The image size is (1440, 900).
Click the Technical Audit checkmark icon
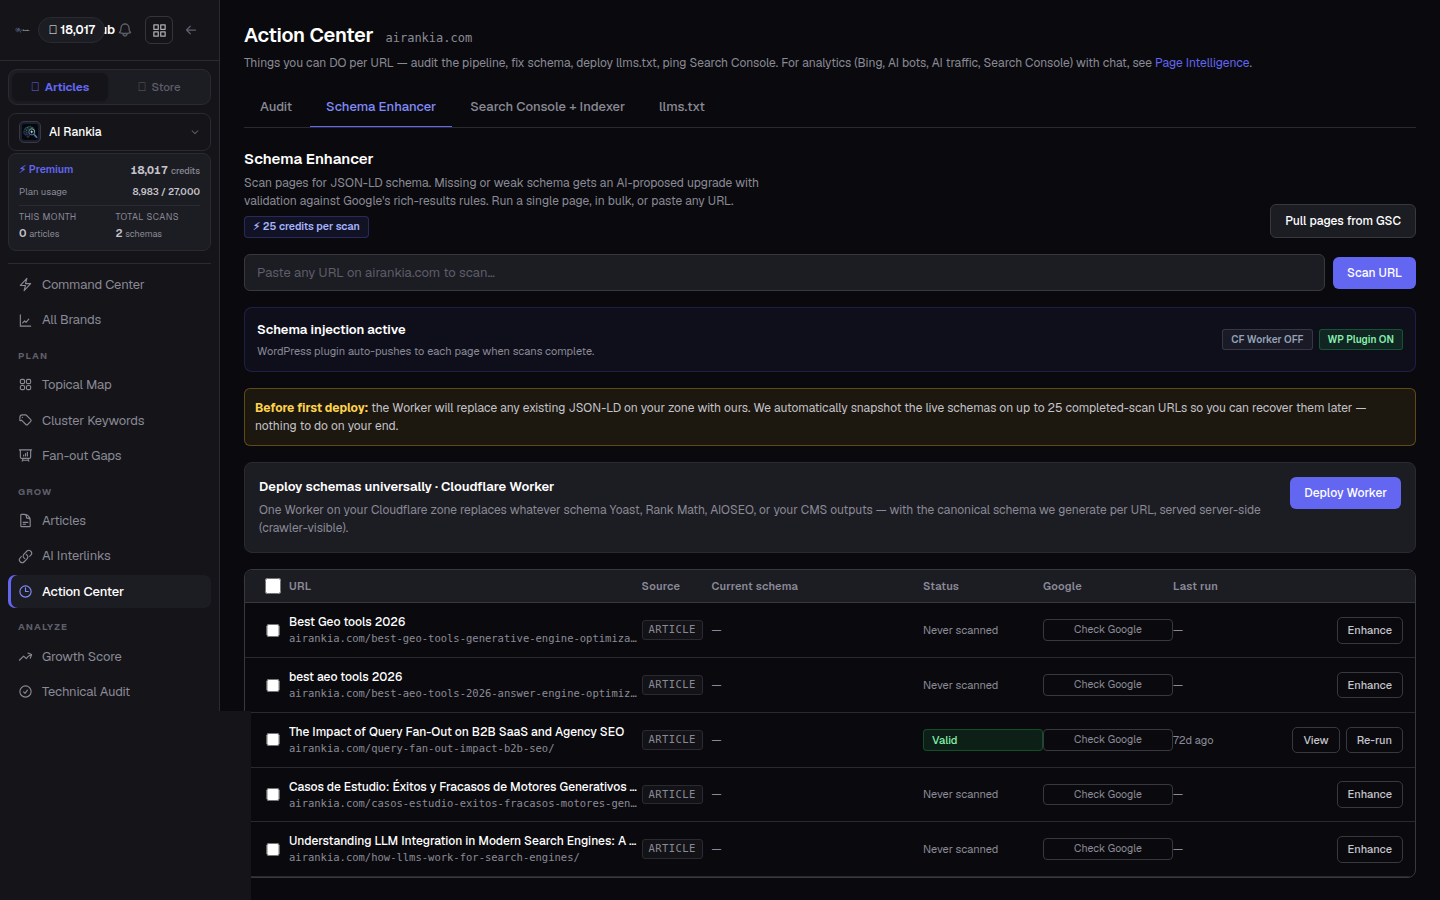[x=26, y=692]
